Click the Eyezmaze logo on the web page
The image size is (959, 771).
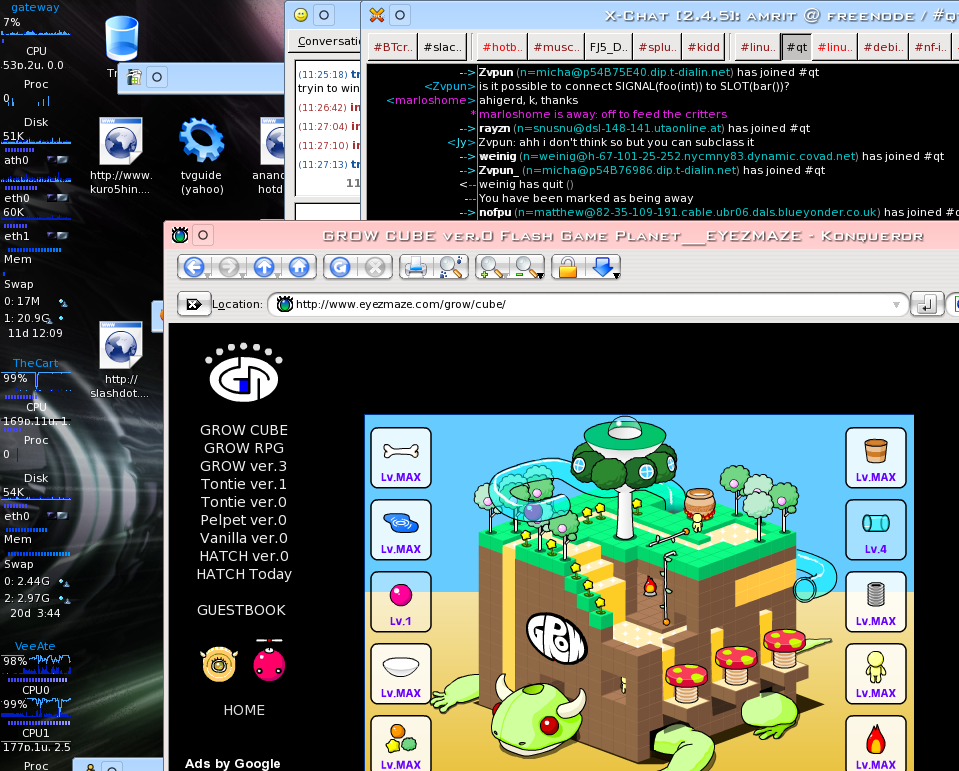243,372
